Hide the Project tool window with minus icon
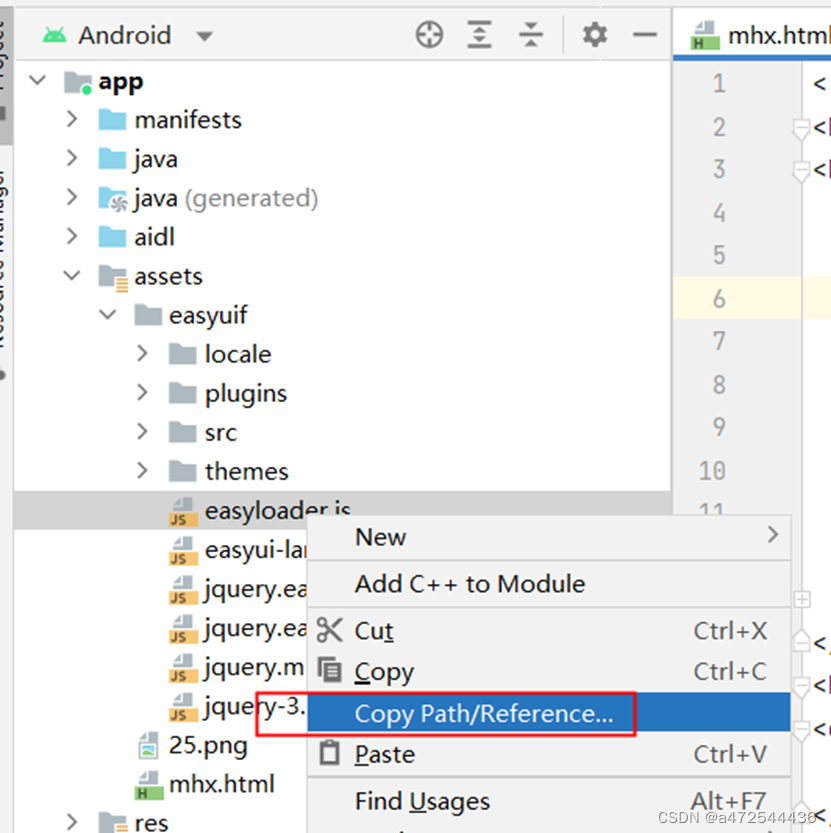The image size is (831, 833). [645, 35]
